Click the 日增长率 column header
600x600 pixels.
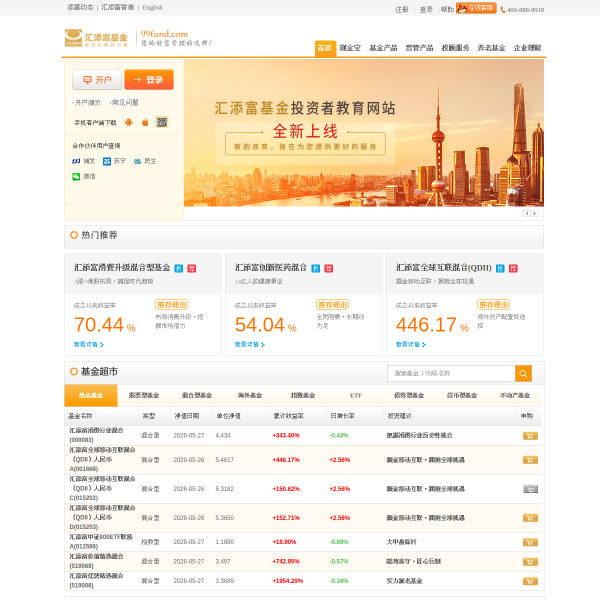(x=342, y=416)
